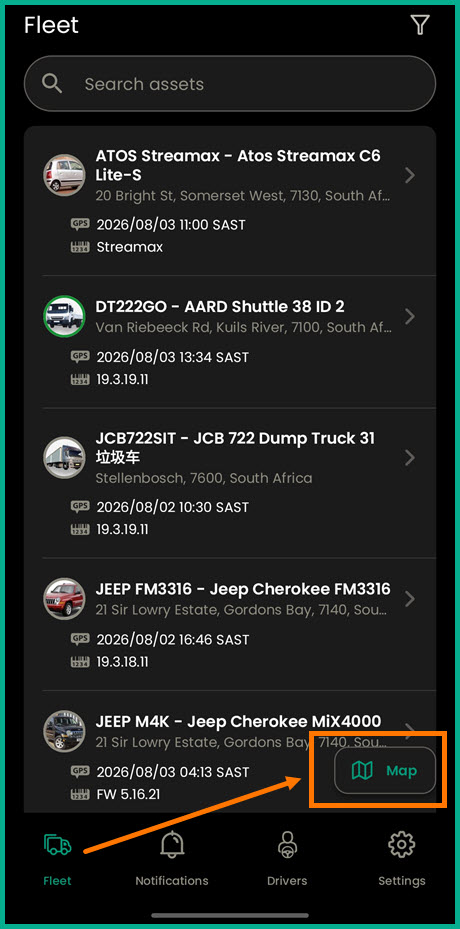Tap GPS icon under ATOS Streamax

(x=80, y=224)
